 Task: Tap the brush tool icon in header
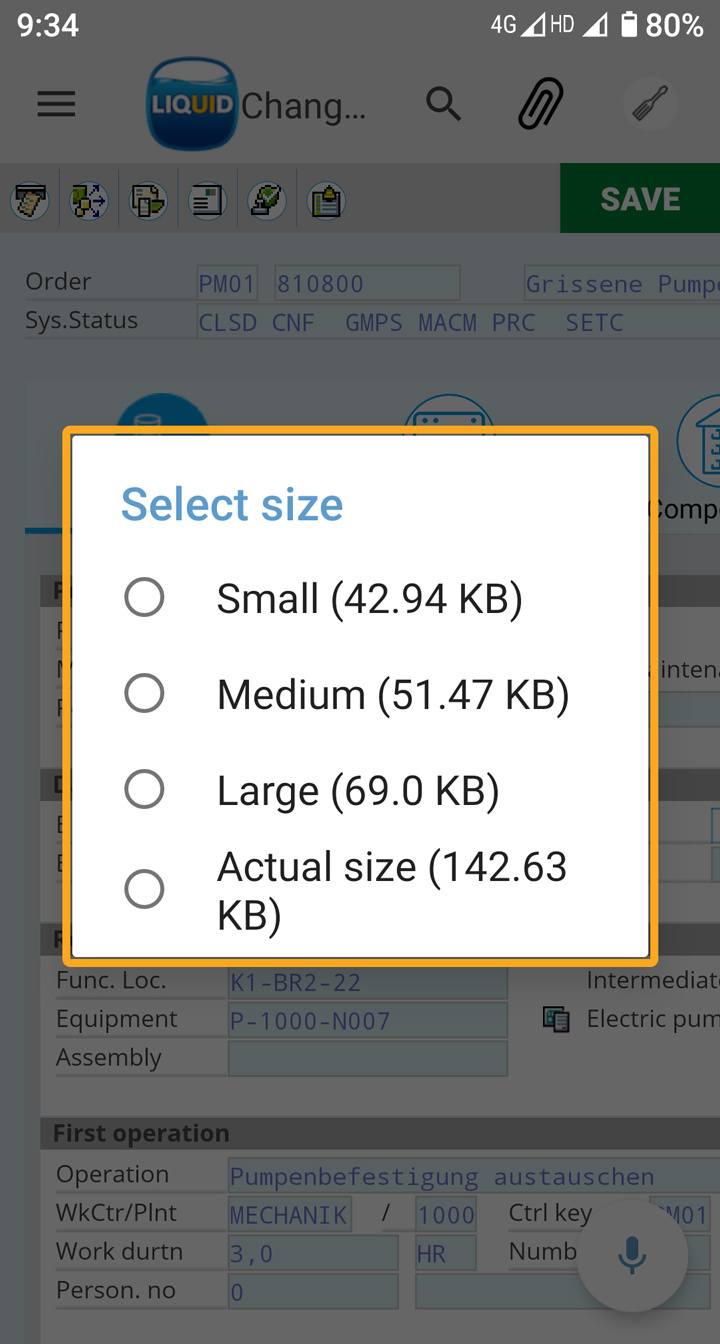[x=650, y=104]
